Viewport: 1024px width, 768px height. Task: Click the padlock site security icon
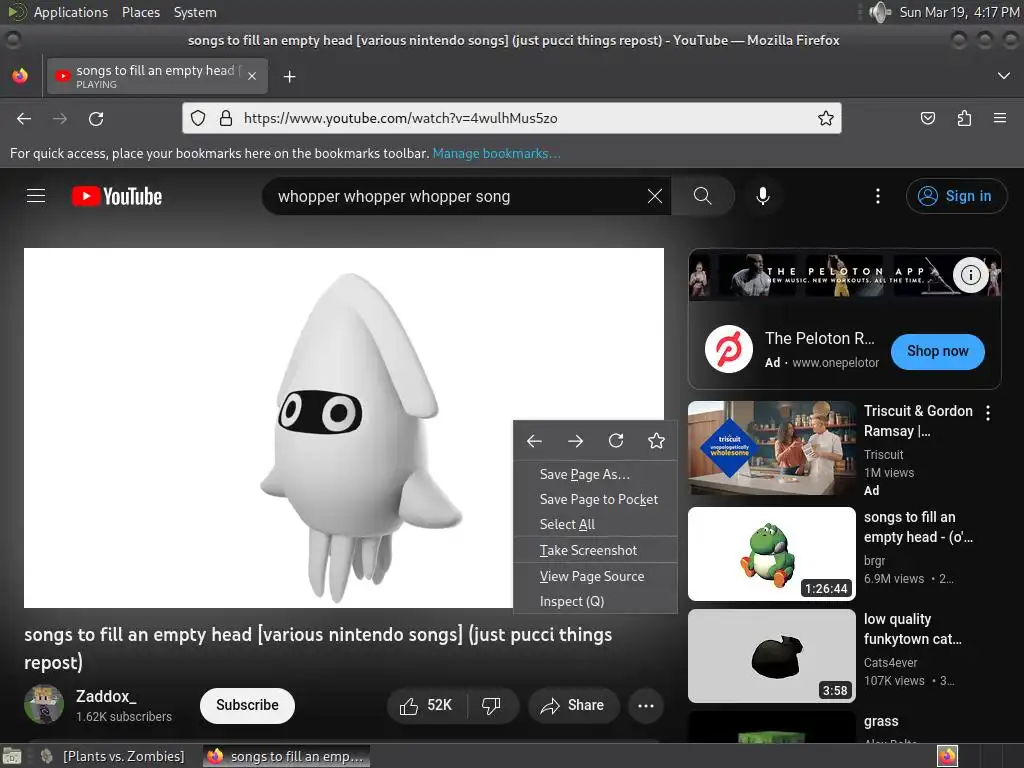click(x=226, y=118)
